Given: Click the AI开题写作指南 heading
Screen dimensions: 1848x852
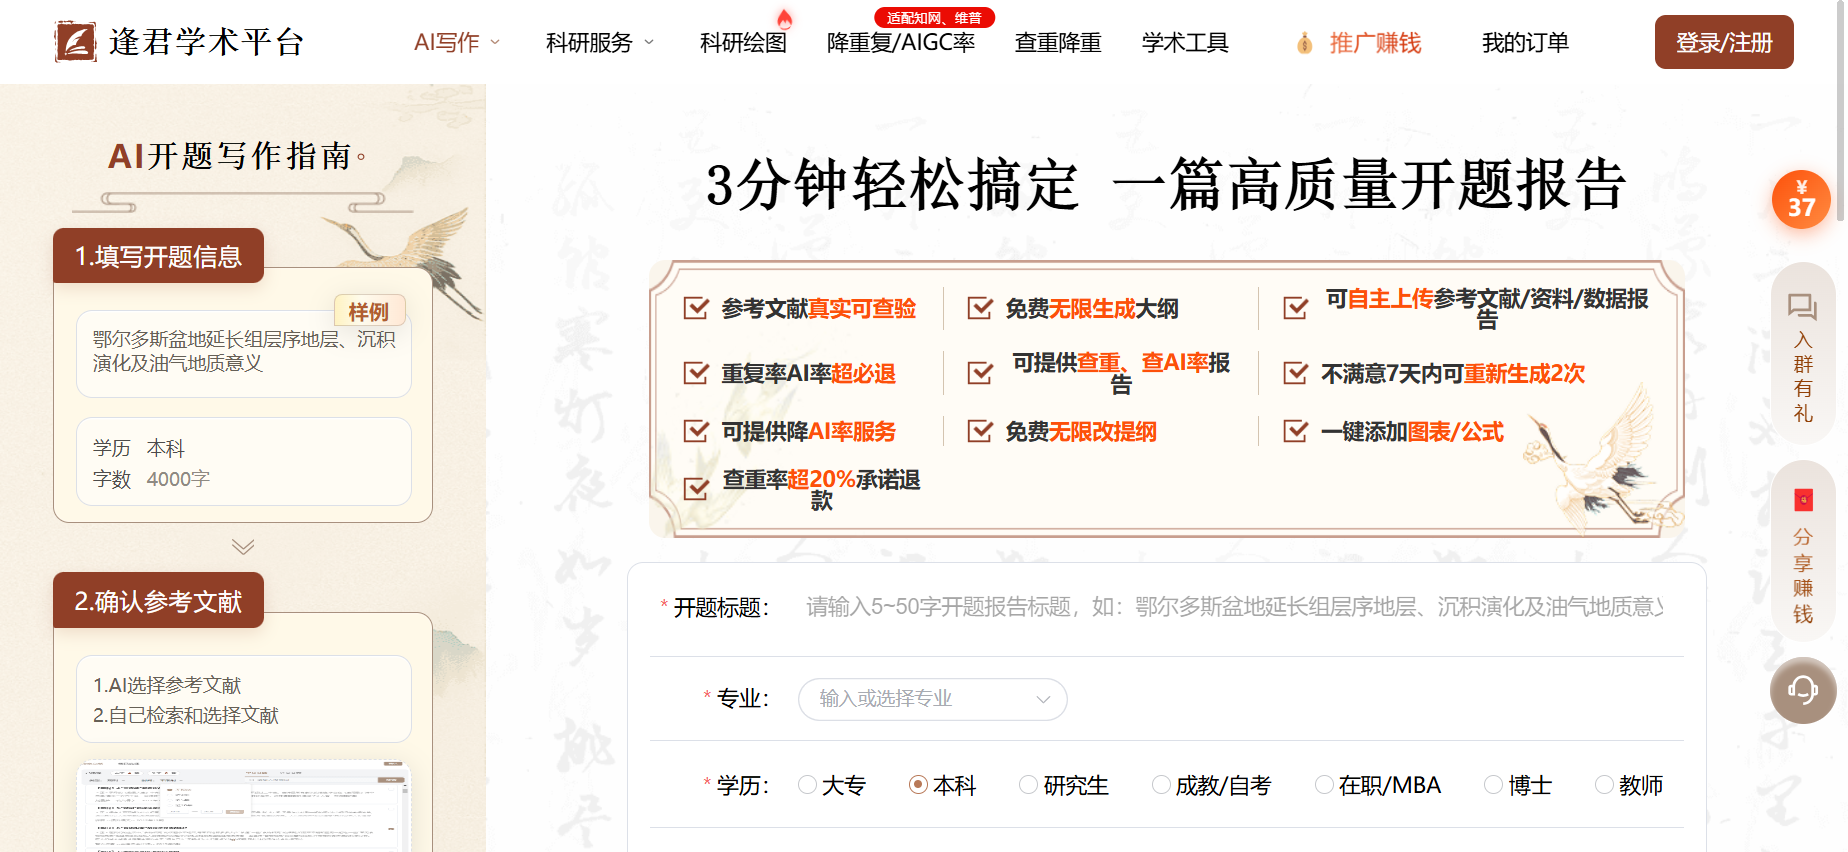Looking at the screenshot, I should pyautogui.click(x=230, y=156).
